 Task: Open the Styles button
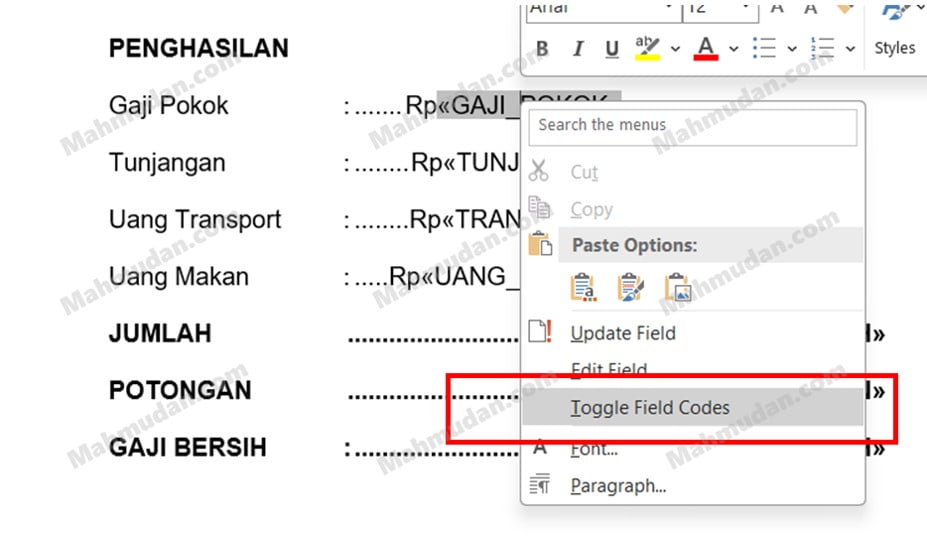[894, 48]
